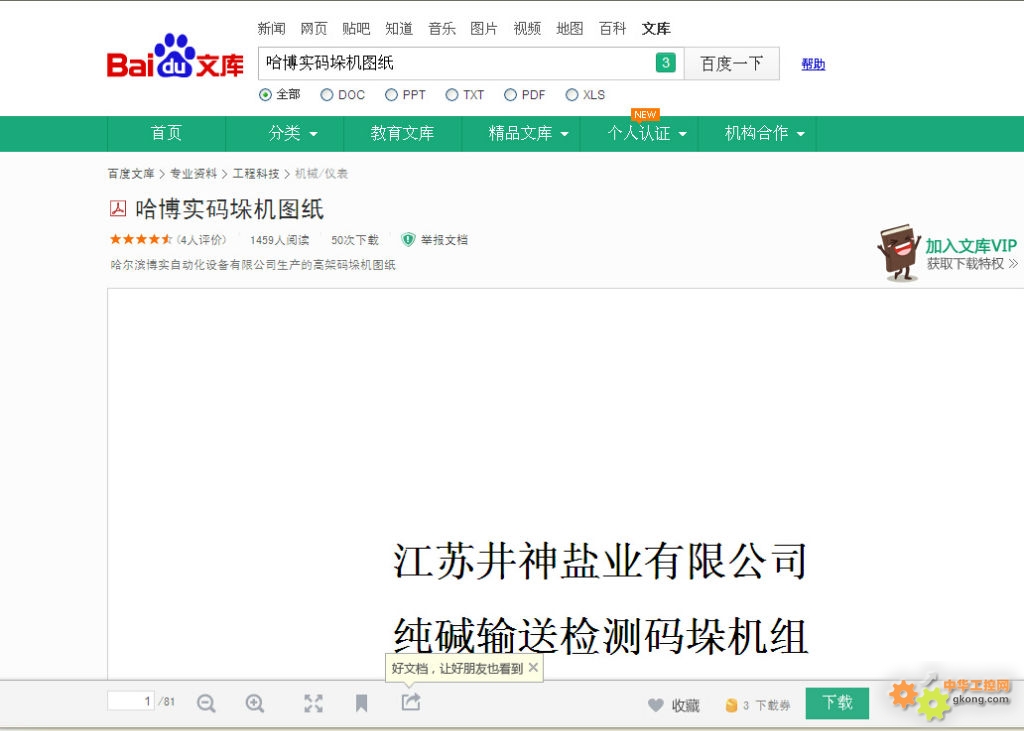This screenshot has height=731, width=1024.
Task: Close the share tooltip popup
Action: [x=534, y=668]
